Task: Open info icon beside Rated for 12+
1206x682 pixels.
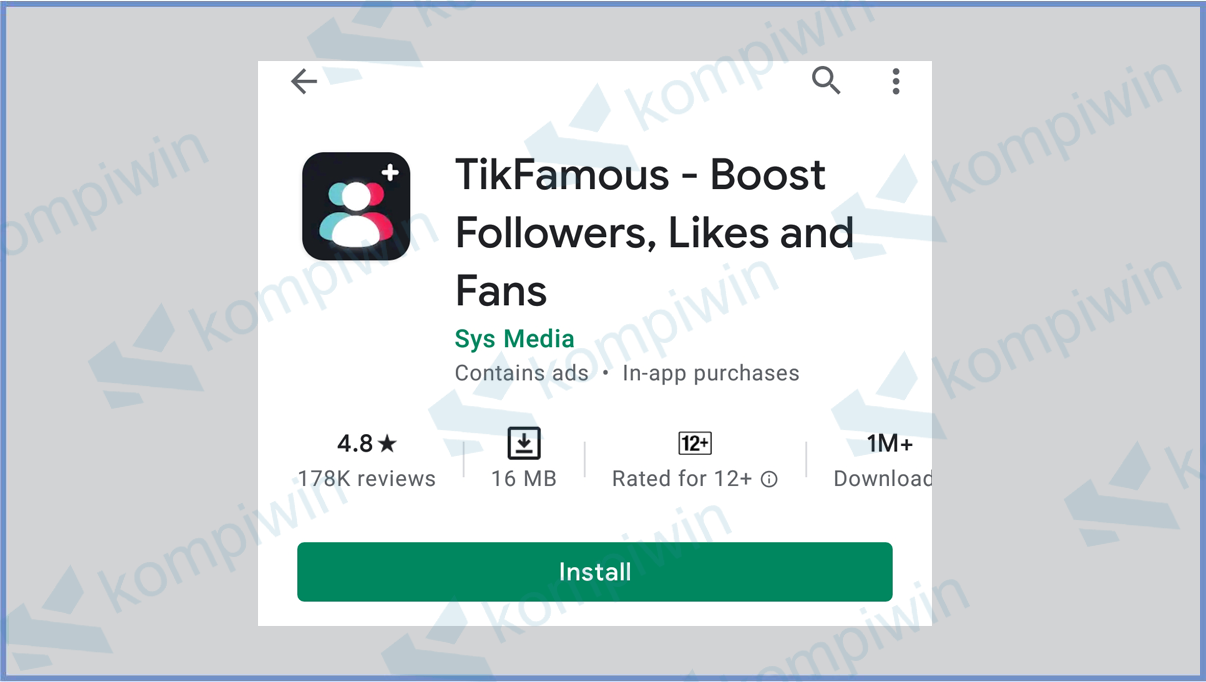Action: [x=769, y=479]
